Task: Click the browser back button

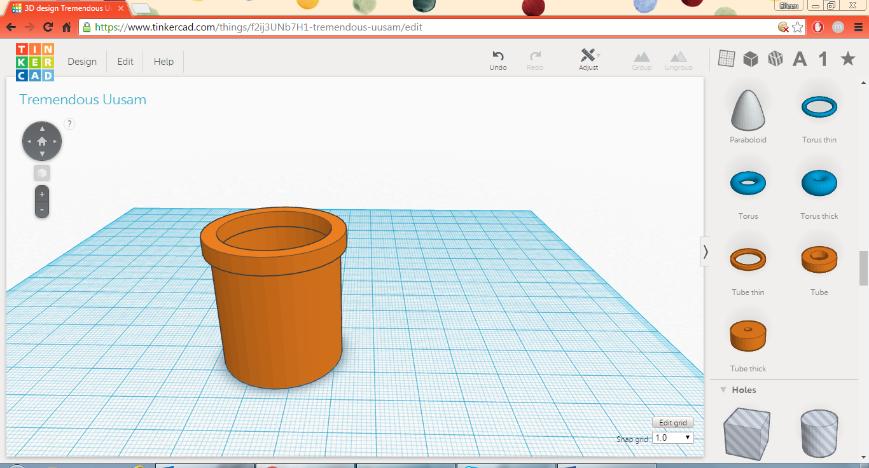Action: click(x=11, y=27)
